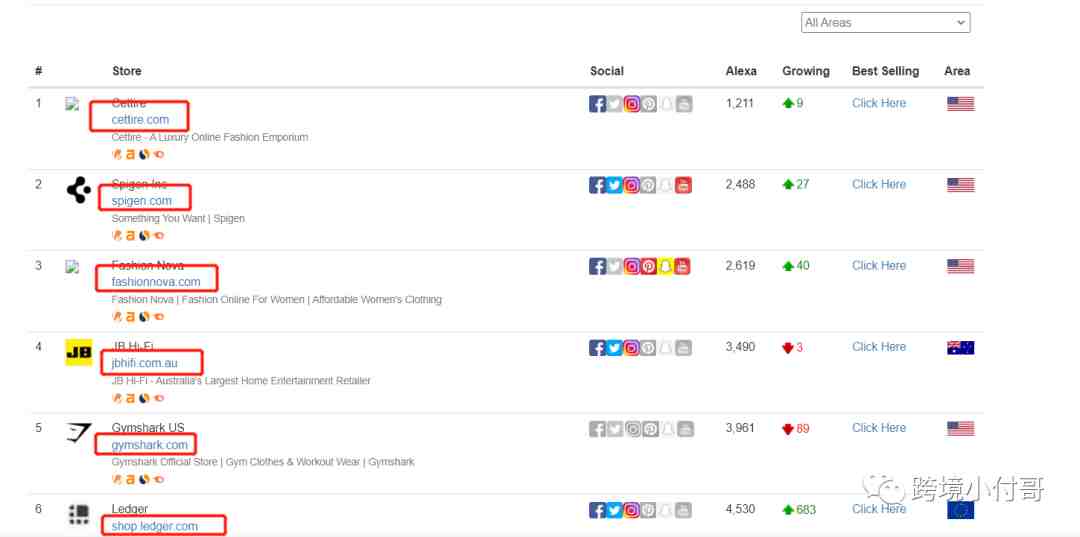
Task: Open the jbhifi.com.au store link
Action: point(144,364)
